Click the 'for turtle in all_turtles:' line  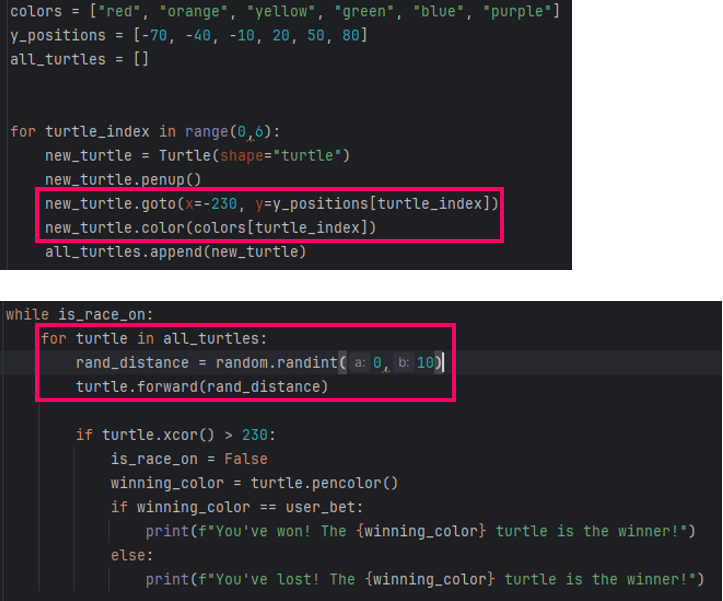point(154,339)
